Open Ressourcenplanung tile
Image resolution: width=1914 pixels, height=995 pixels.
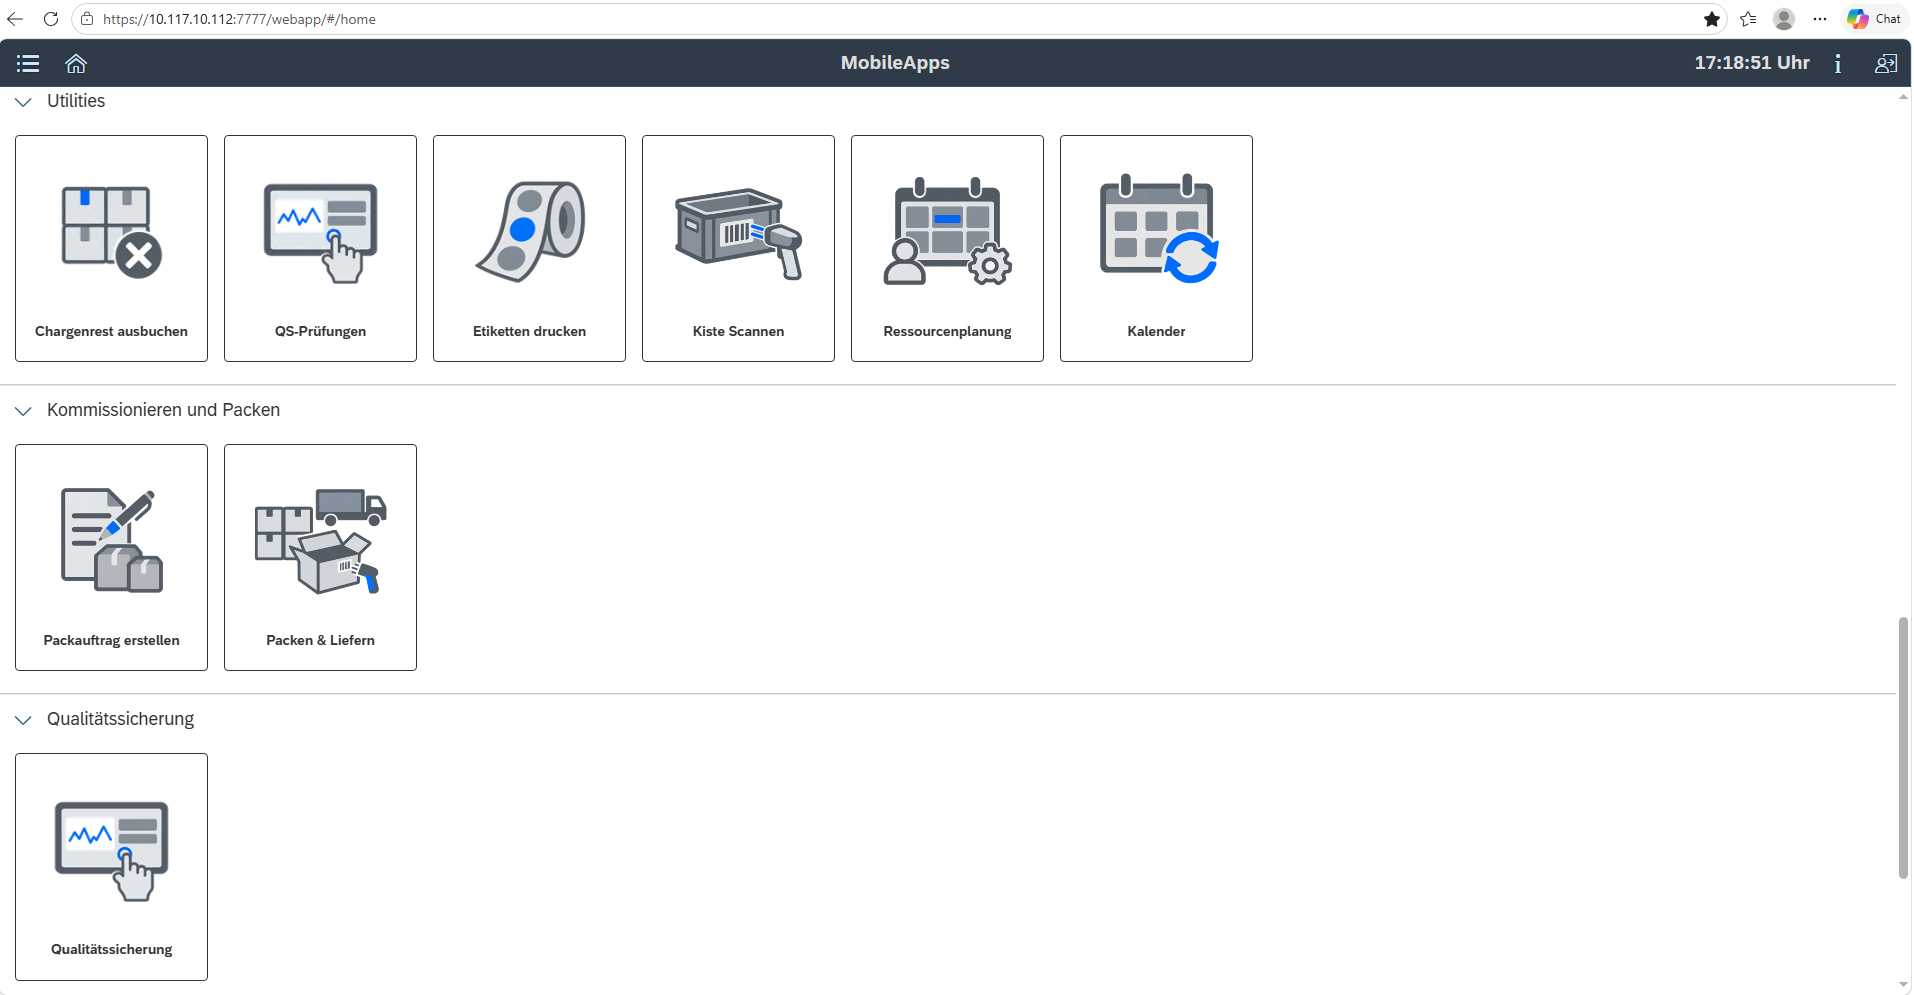point(948,248)
